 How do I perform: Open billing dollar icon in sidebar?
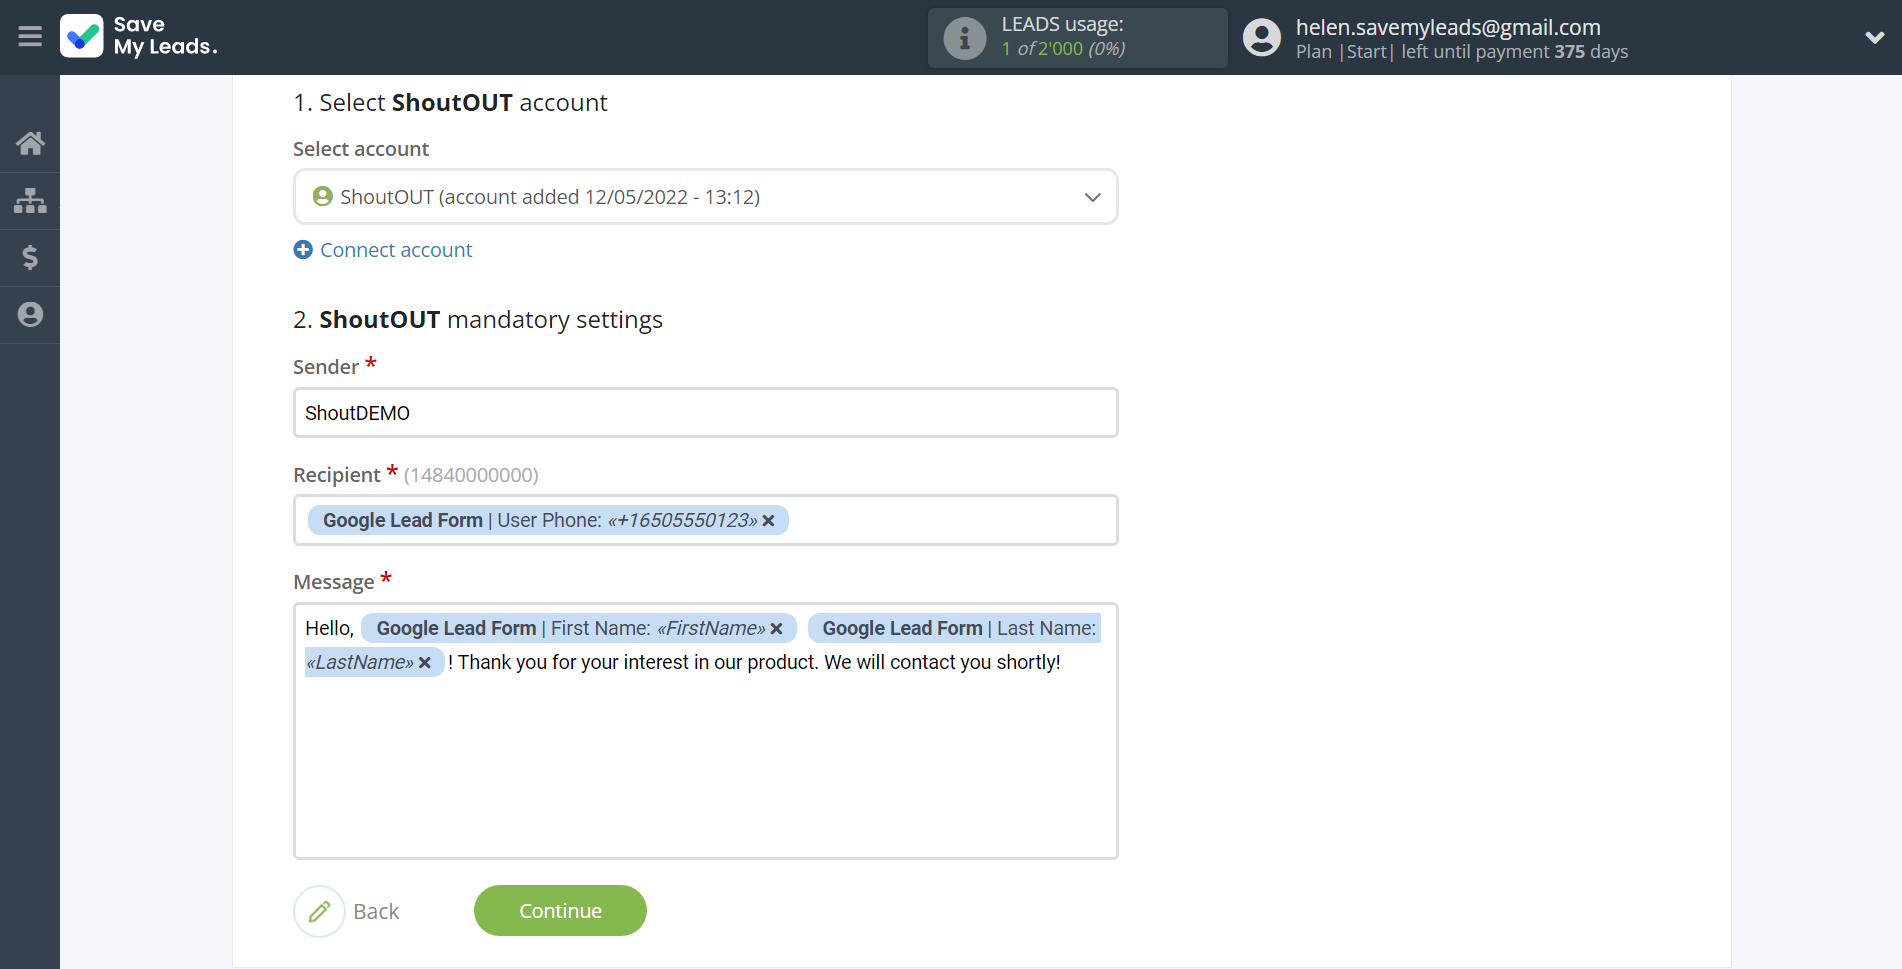coord(30,258)
